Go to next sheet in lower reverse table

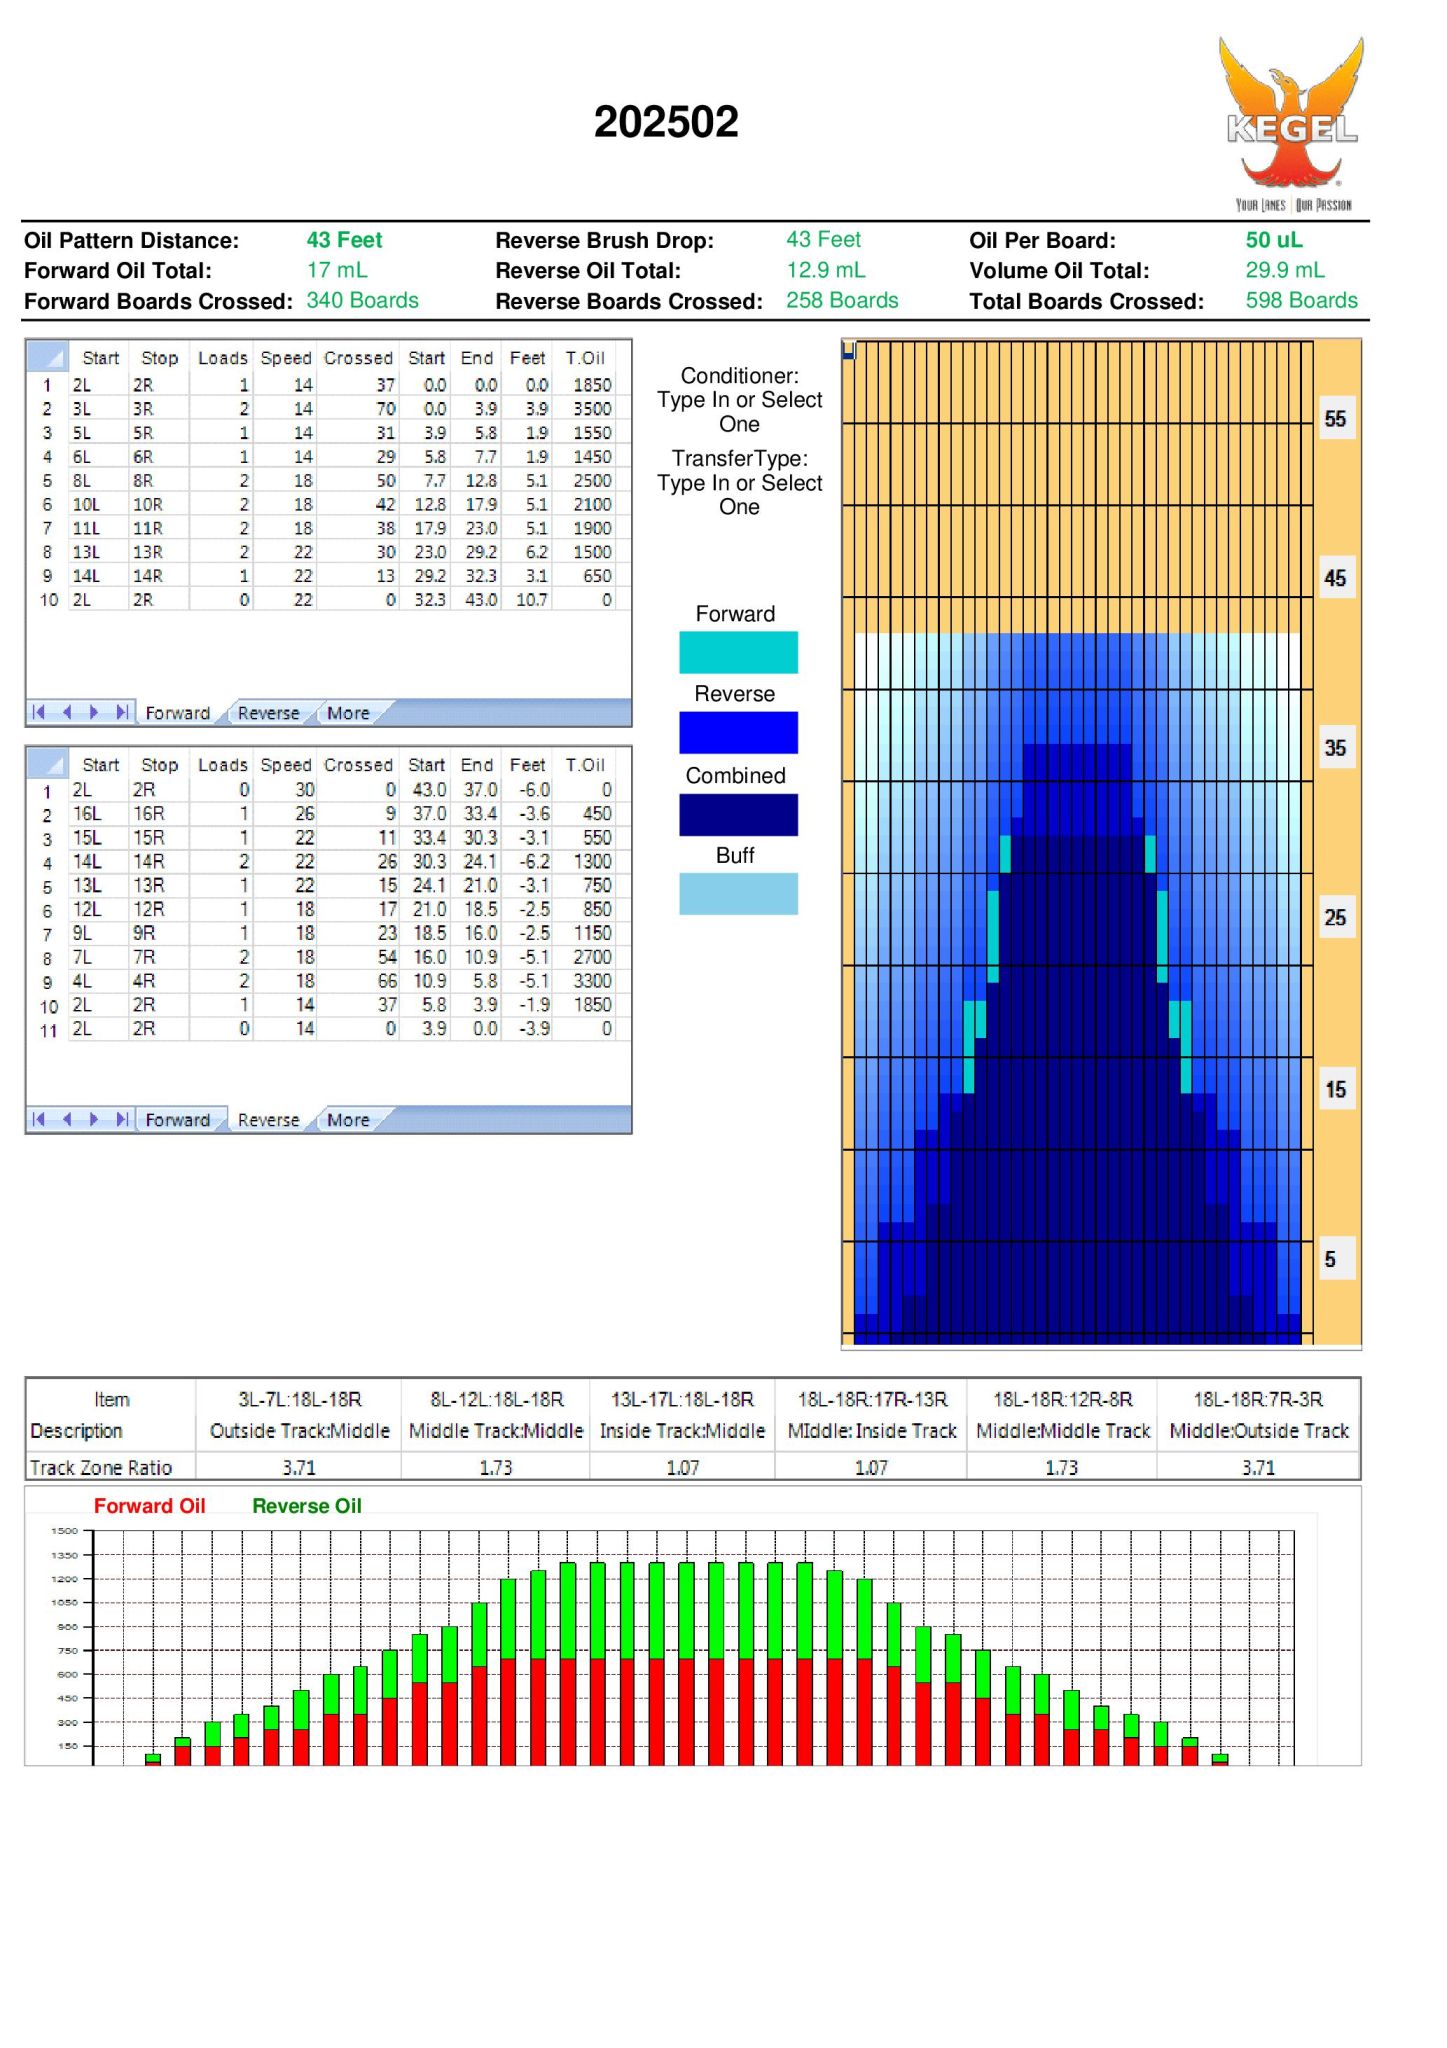[x=94, y=1119]
